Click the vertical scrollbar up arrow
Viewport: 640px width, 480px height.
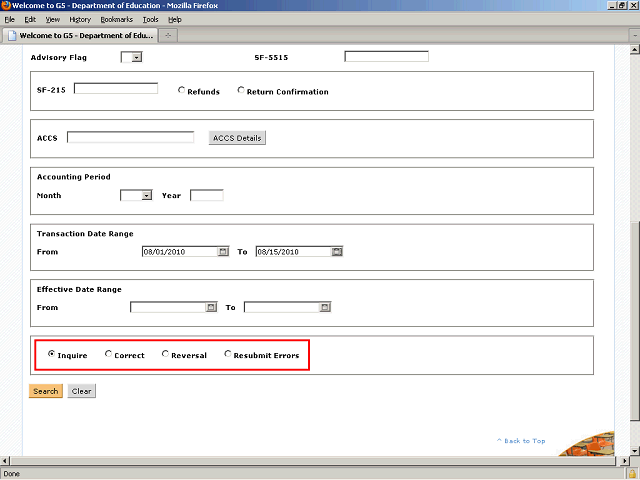click(635, 49)
